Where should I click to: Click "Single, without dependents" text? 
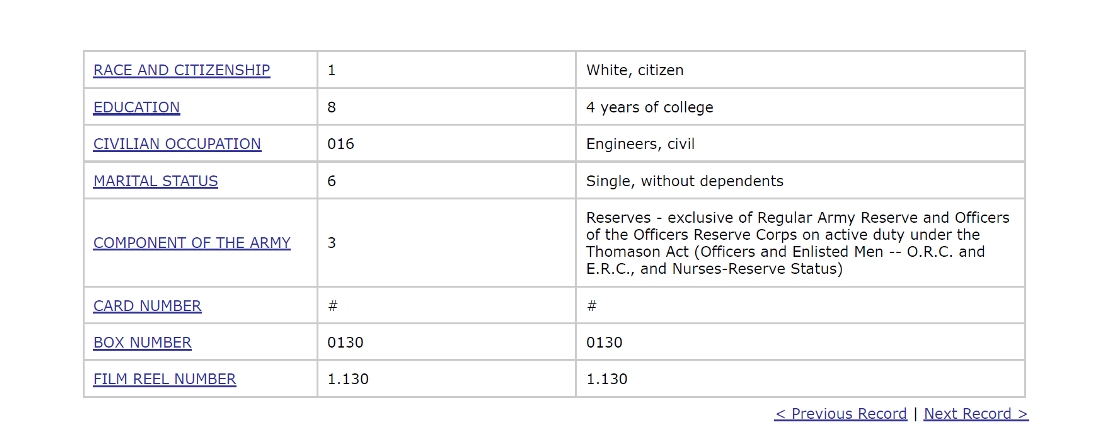coord(684,181)
